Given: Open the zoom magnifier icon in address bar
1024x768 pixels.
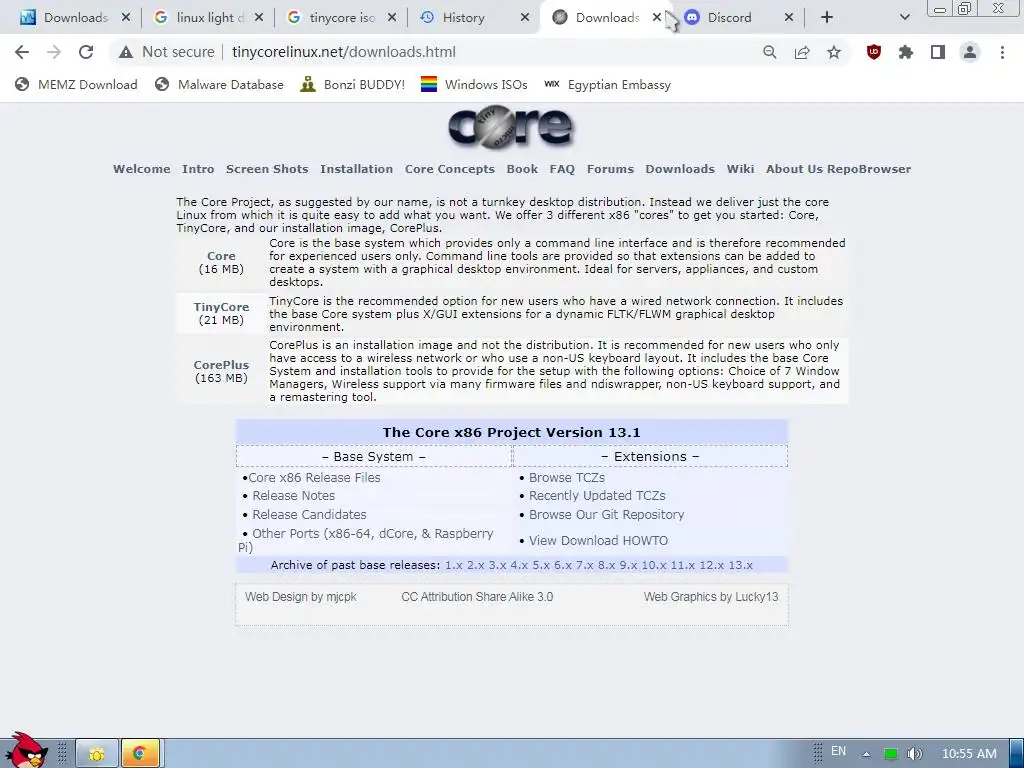Looking at the screenshot, I should (770, 52).
